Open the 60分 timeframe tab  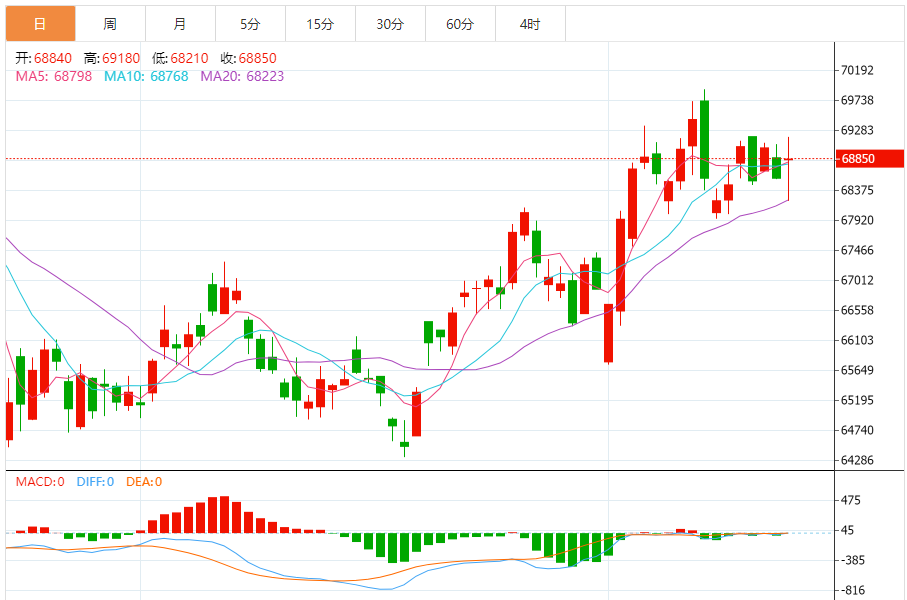(460, 24)
